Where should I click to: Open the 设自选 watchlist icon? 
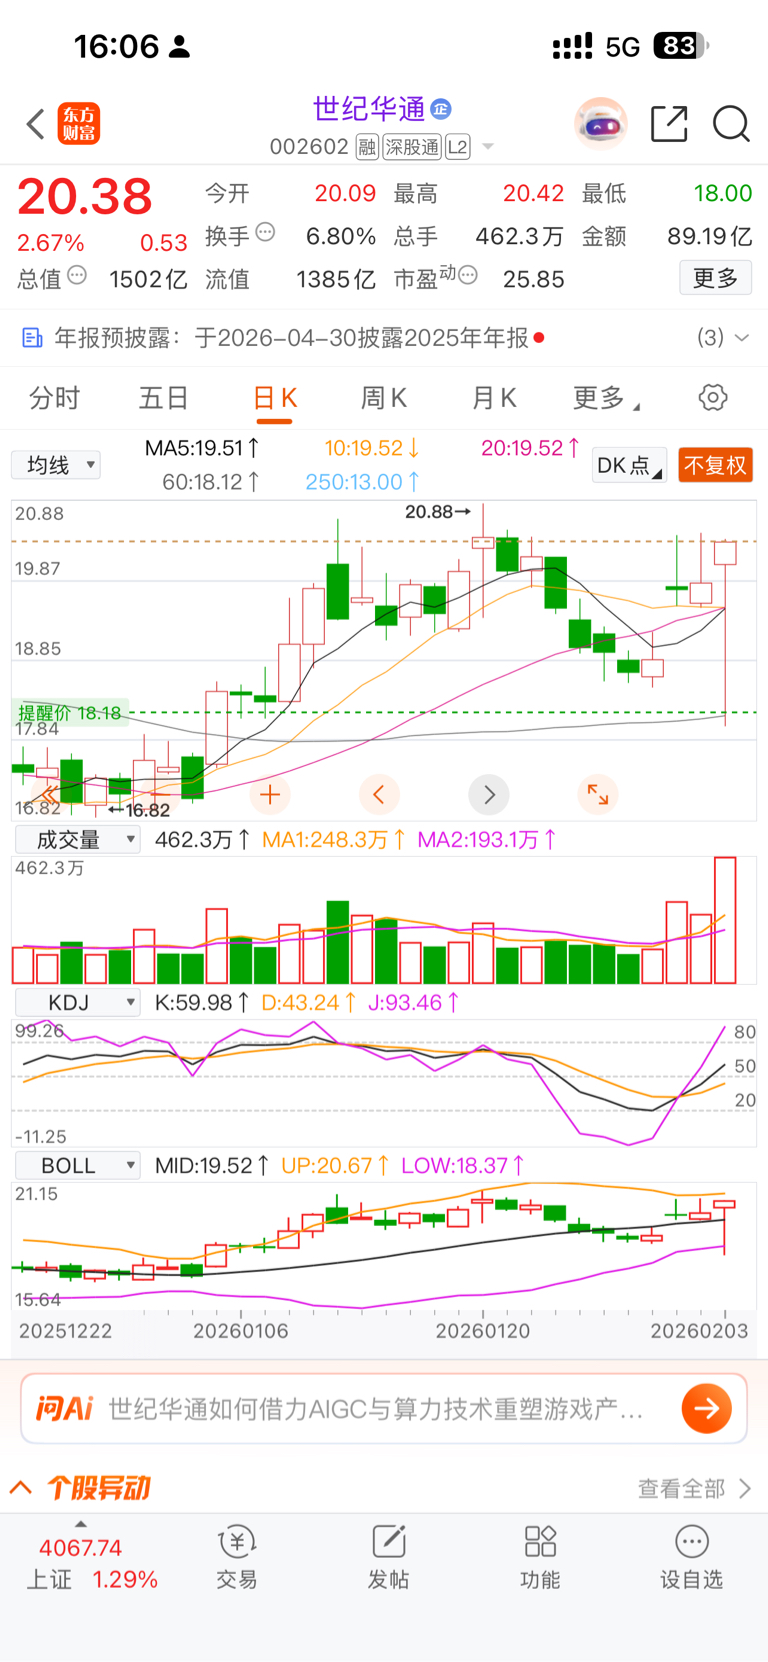(x=691, y=1557)
